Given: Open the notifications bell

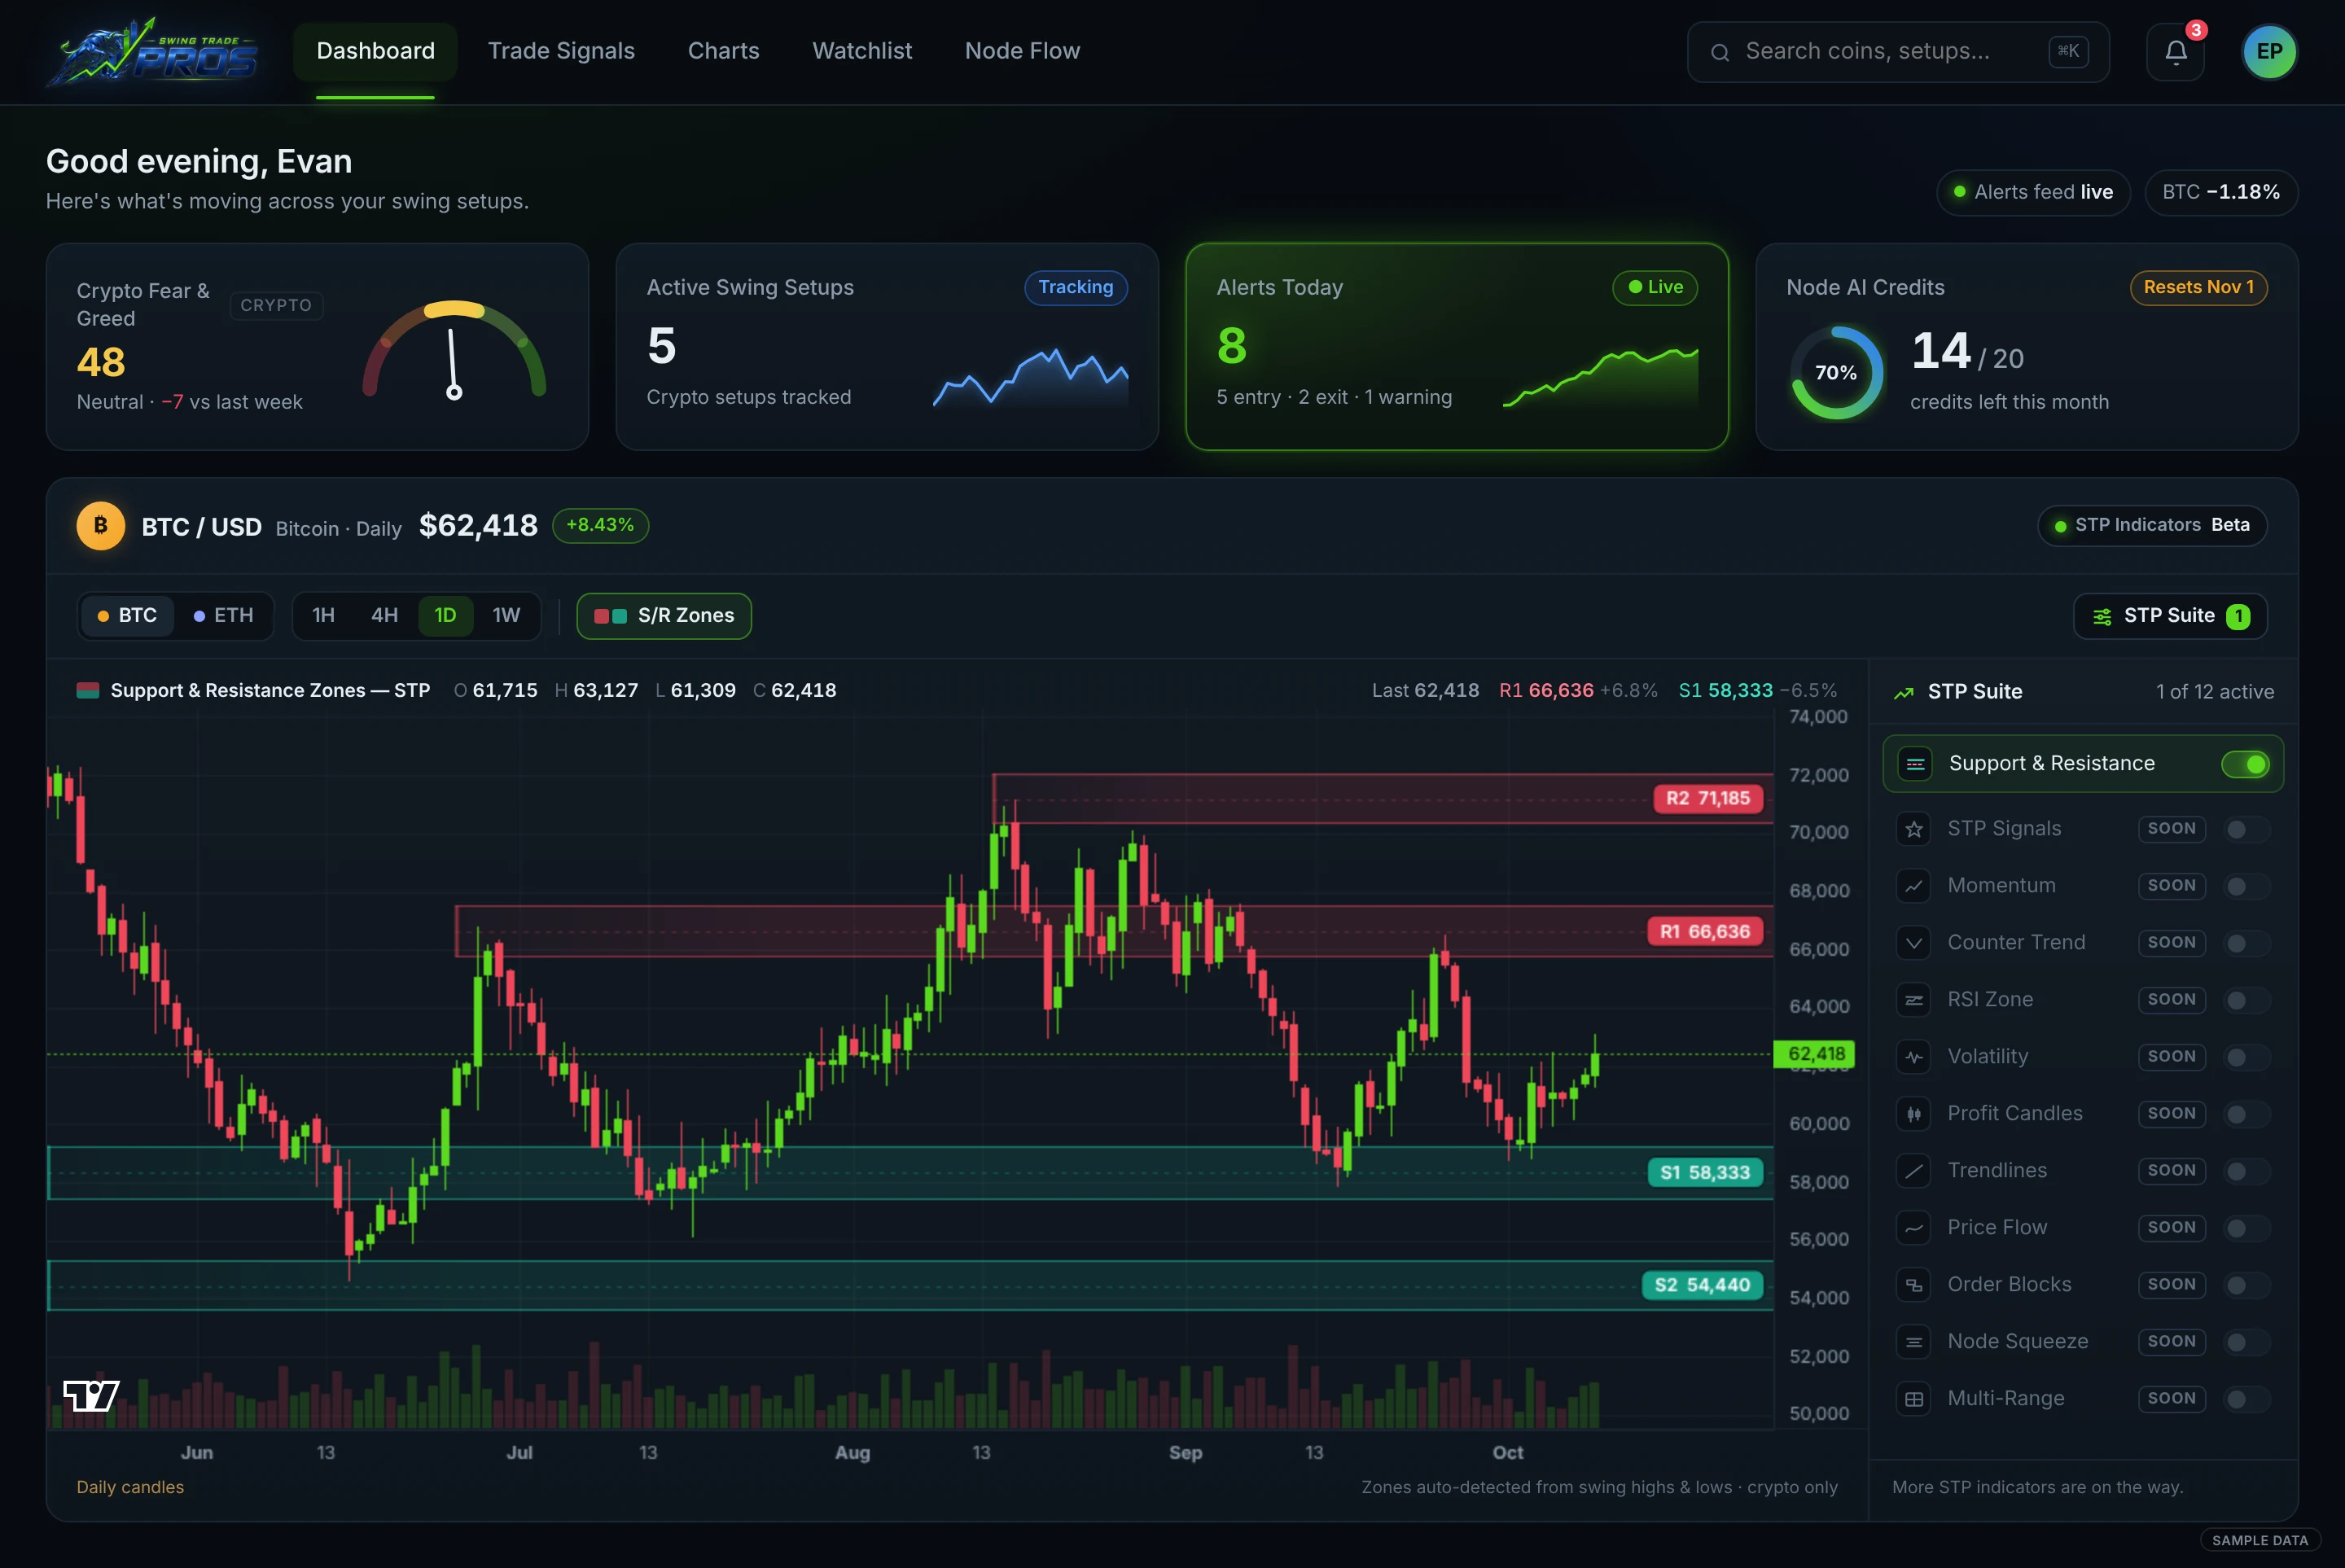Looking at the screenshot, I should (x=2175, y=52).
